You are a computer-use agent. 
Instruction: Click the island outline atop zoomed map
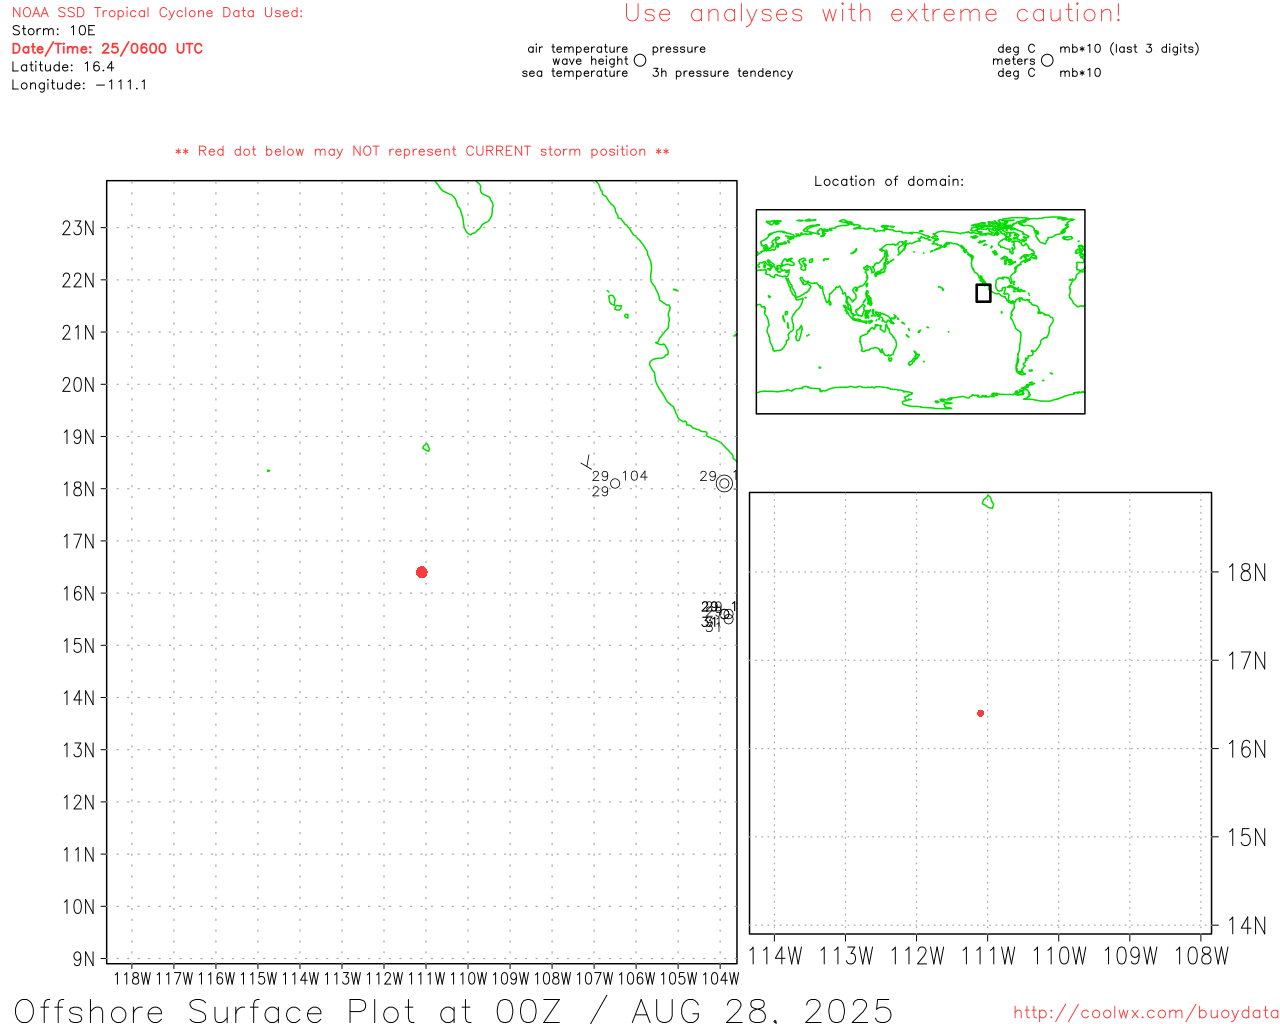click(x=988, y=502)
